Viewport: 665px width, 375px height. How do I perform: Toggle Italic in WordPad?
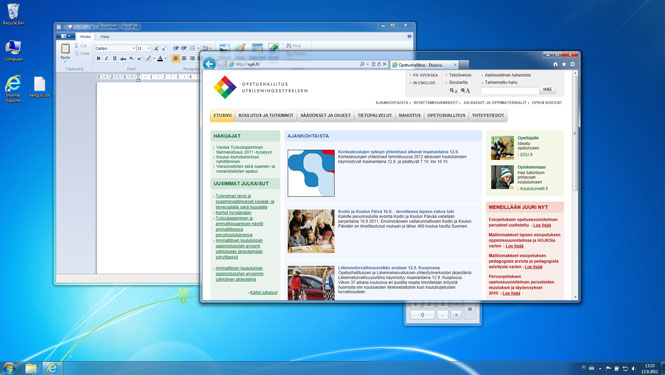tap(106, 59)
